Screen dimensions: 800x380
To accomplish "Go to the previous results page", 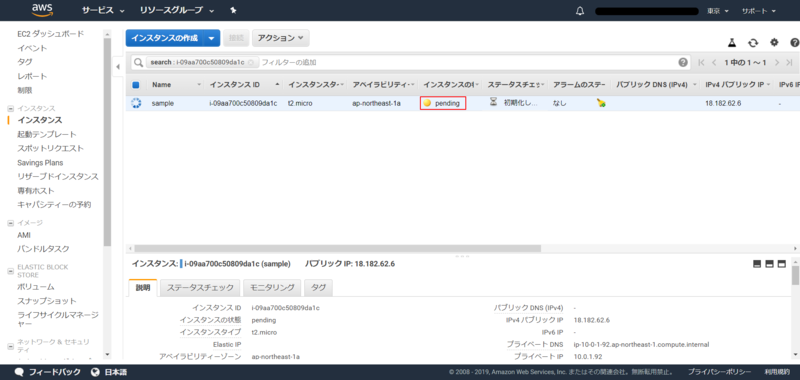I will tap(714, 62).
